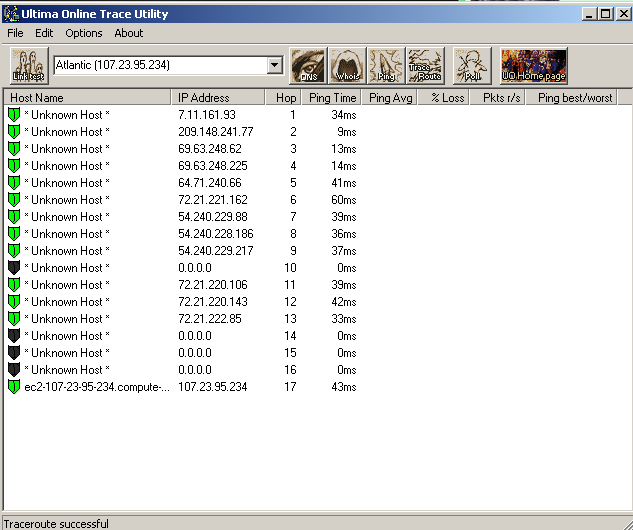Start the Ping tool
The image size is (633, 530).
386,66
